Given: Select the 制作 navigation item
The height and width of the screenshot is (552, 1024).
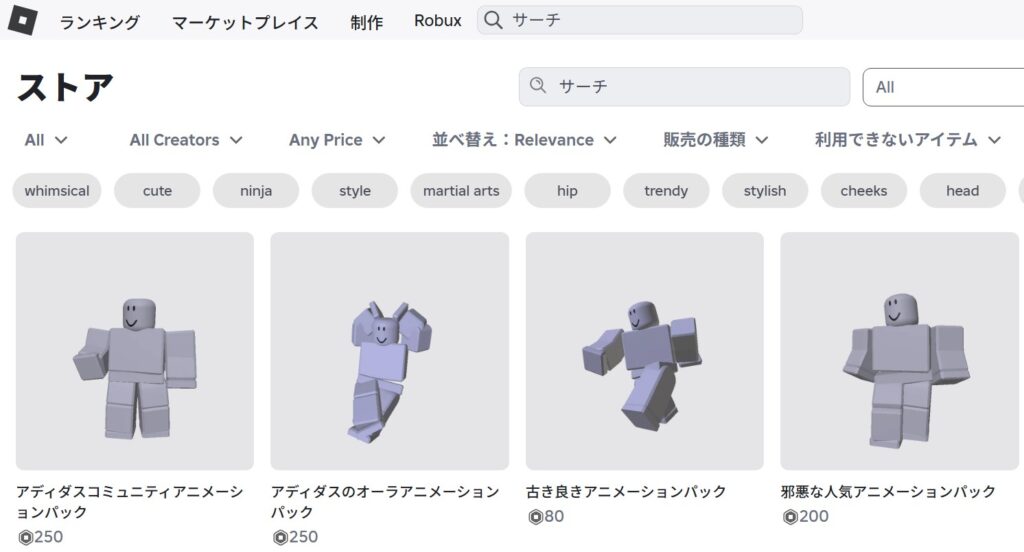Looking at the screenshot, I should [366, 21].
